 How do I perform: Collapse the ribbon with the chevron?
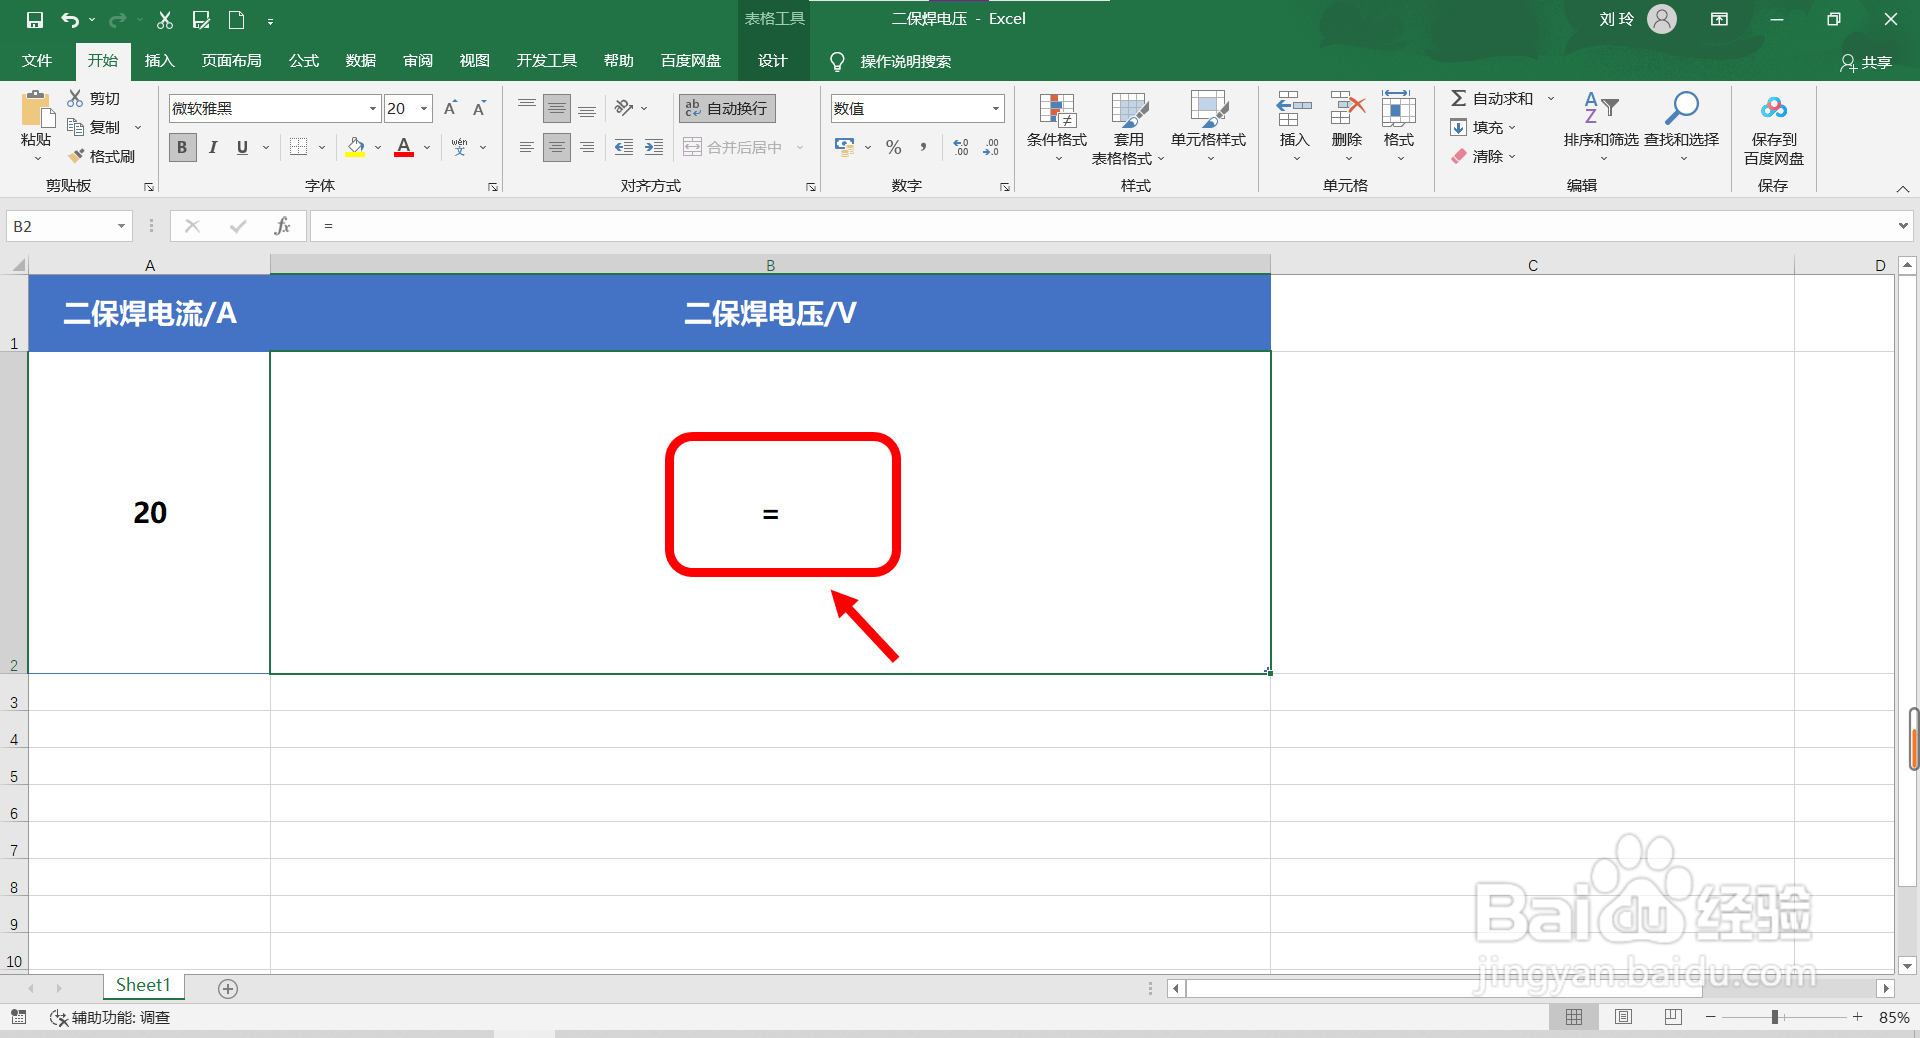(x=1903, y=188)
